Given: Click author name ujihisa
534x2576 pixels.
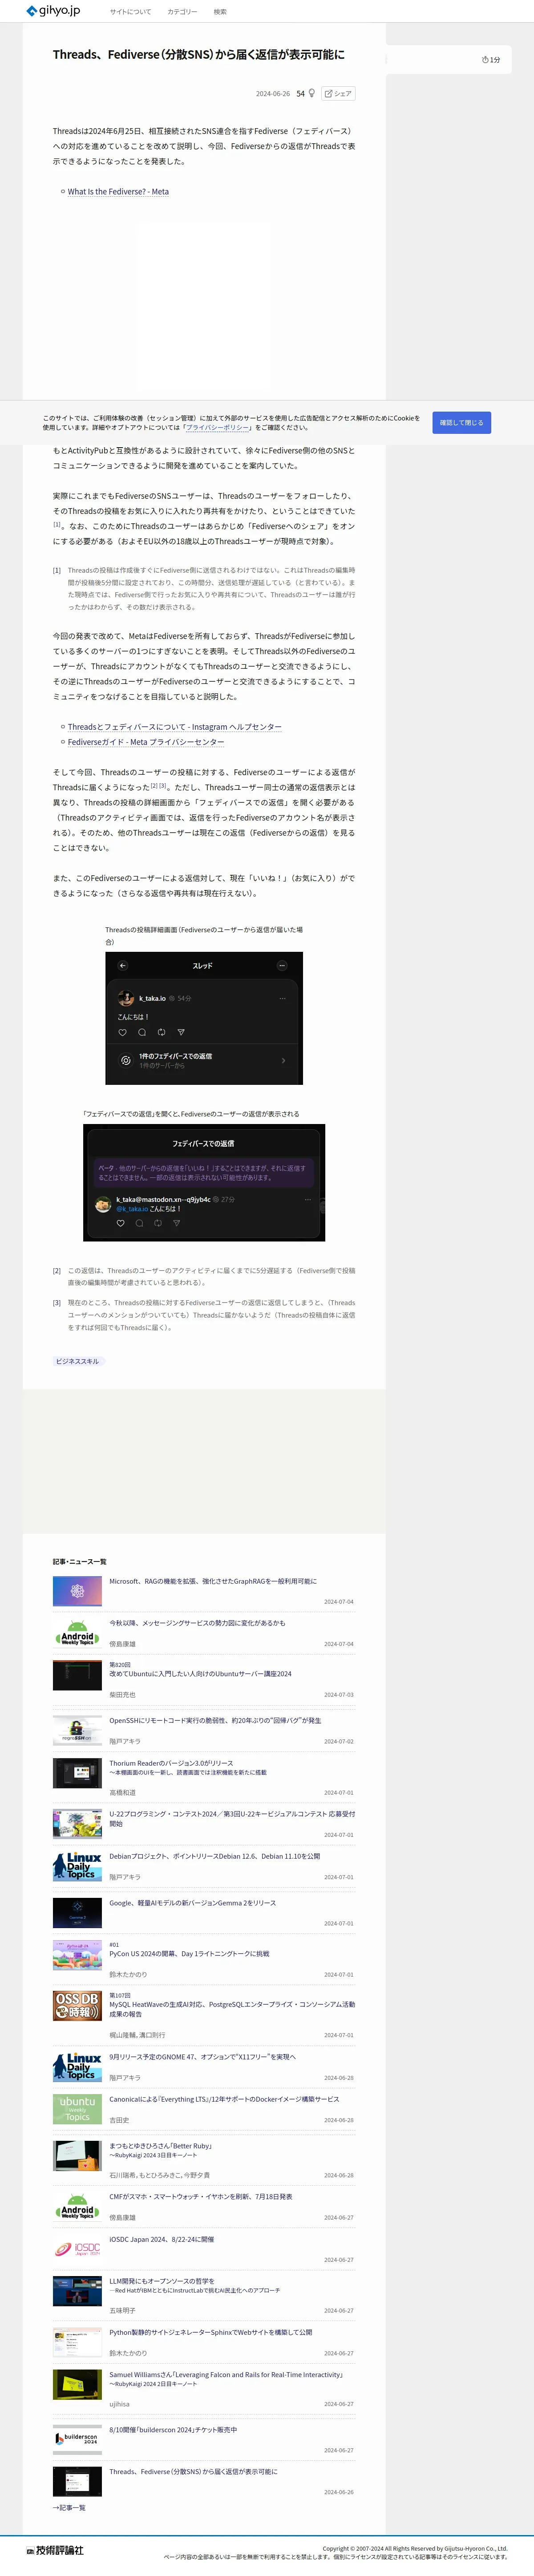Looking at the screenshot, I should tap(119, 2404).
